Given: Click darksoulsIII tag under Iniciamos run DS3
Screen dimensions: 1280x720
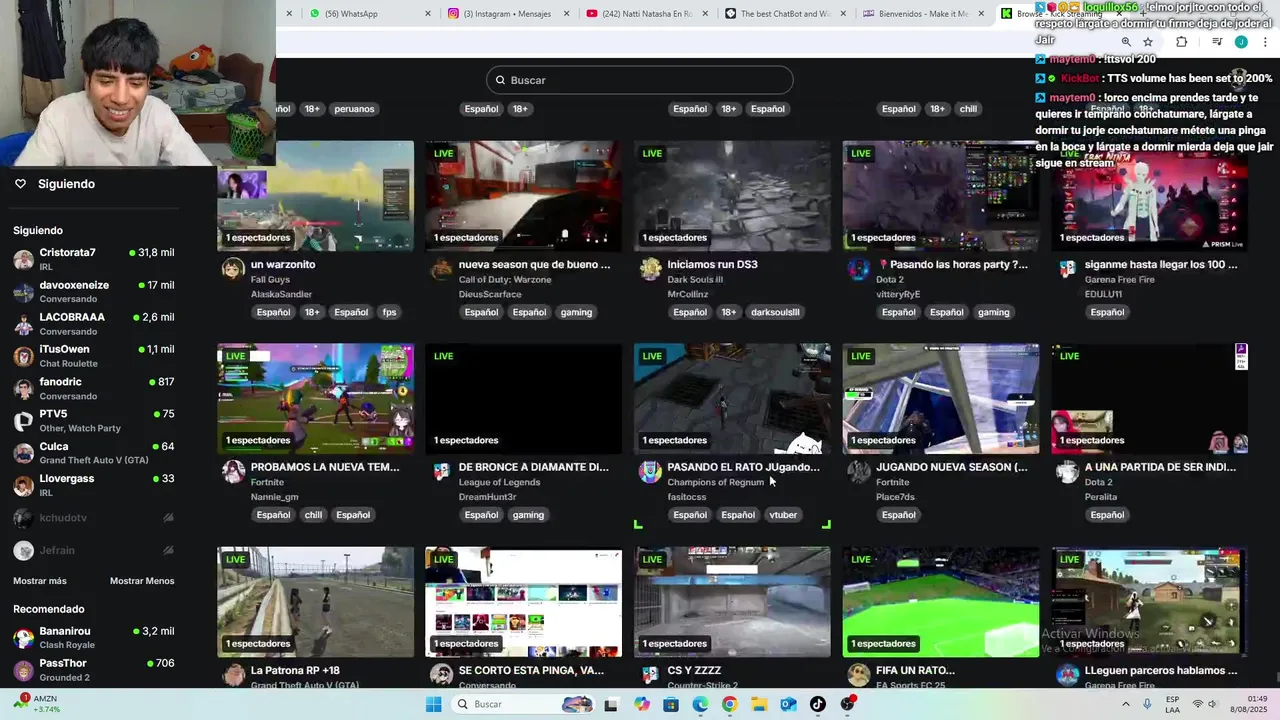Looking at the screenshot, I should [775, 312].
